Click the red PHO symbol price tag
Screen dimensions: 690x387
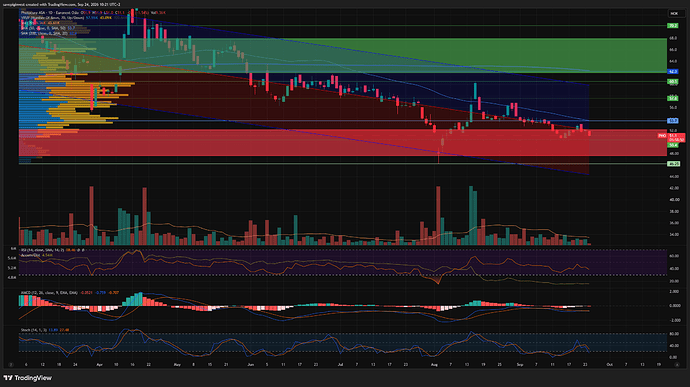coord(662,136)
